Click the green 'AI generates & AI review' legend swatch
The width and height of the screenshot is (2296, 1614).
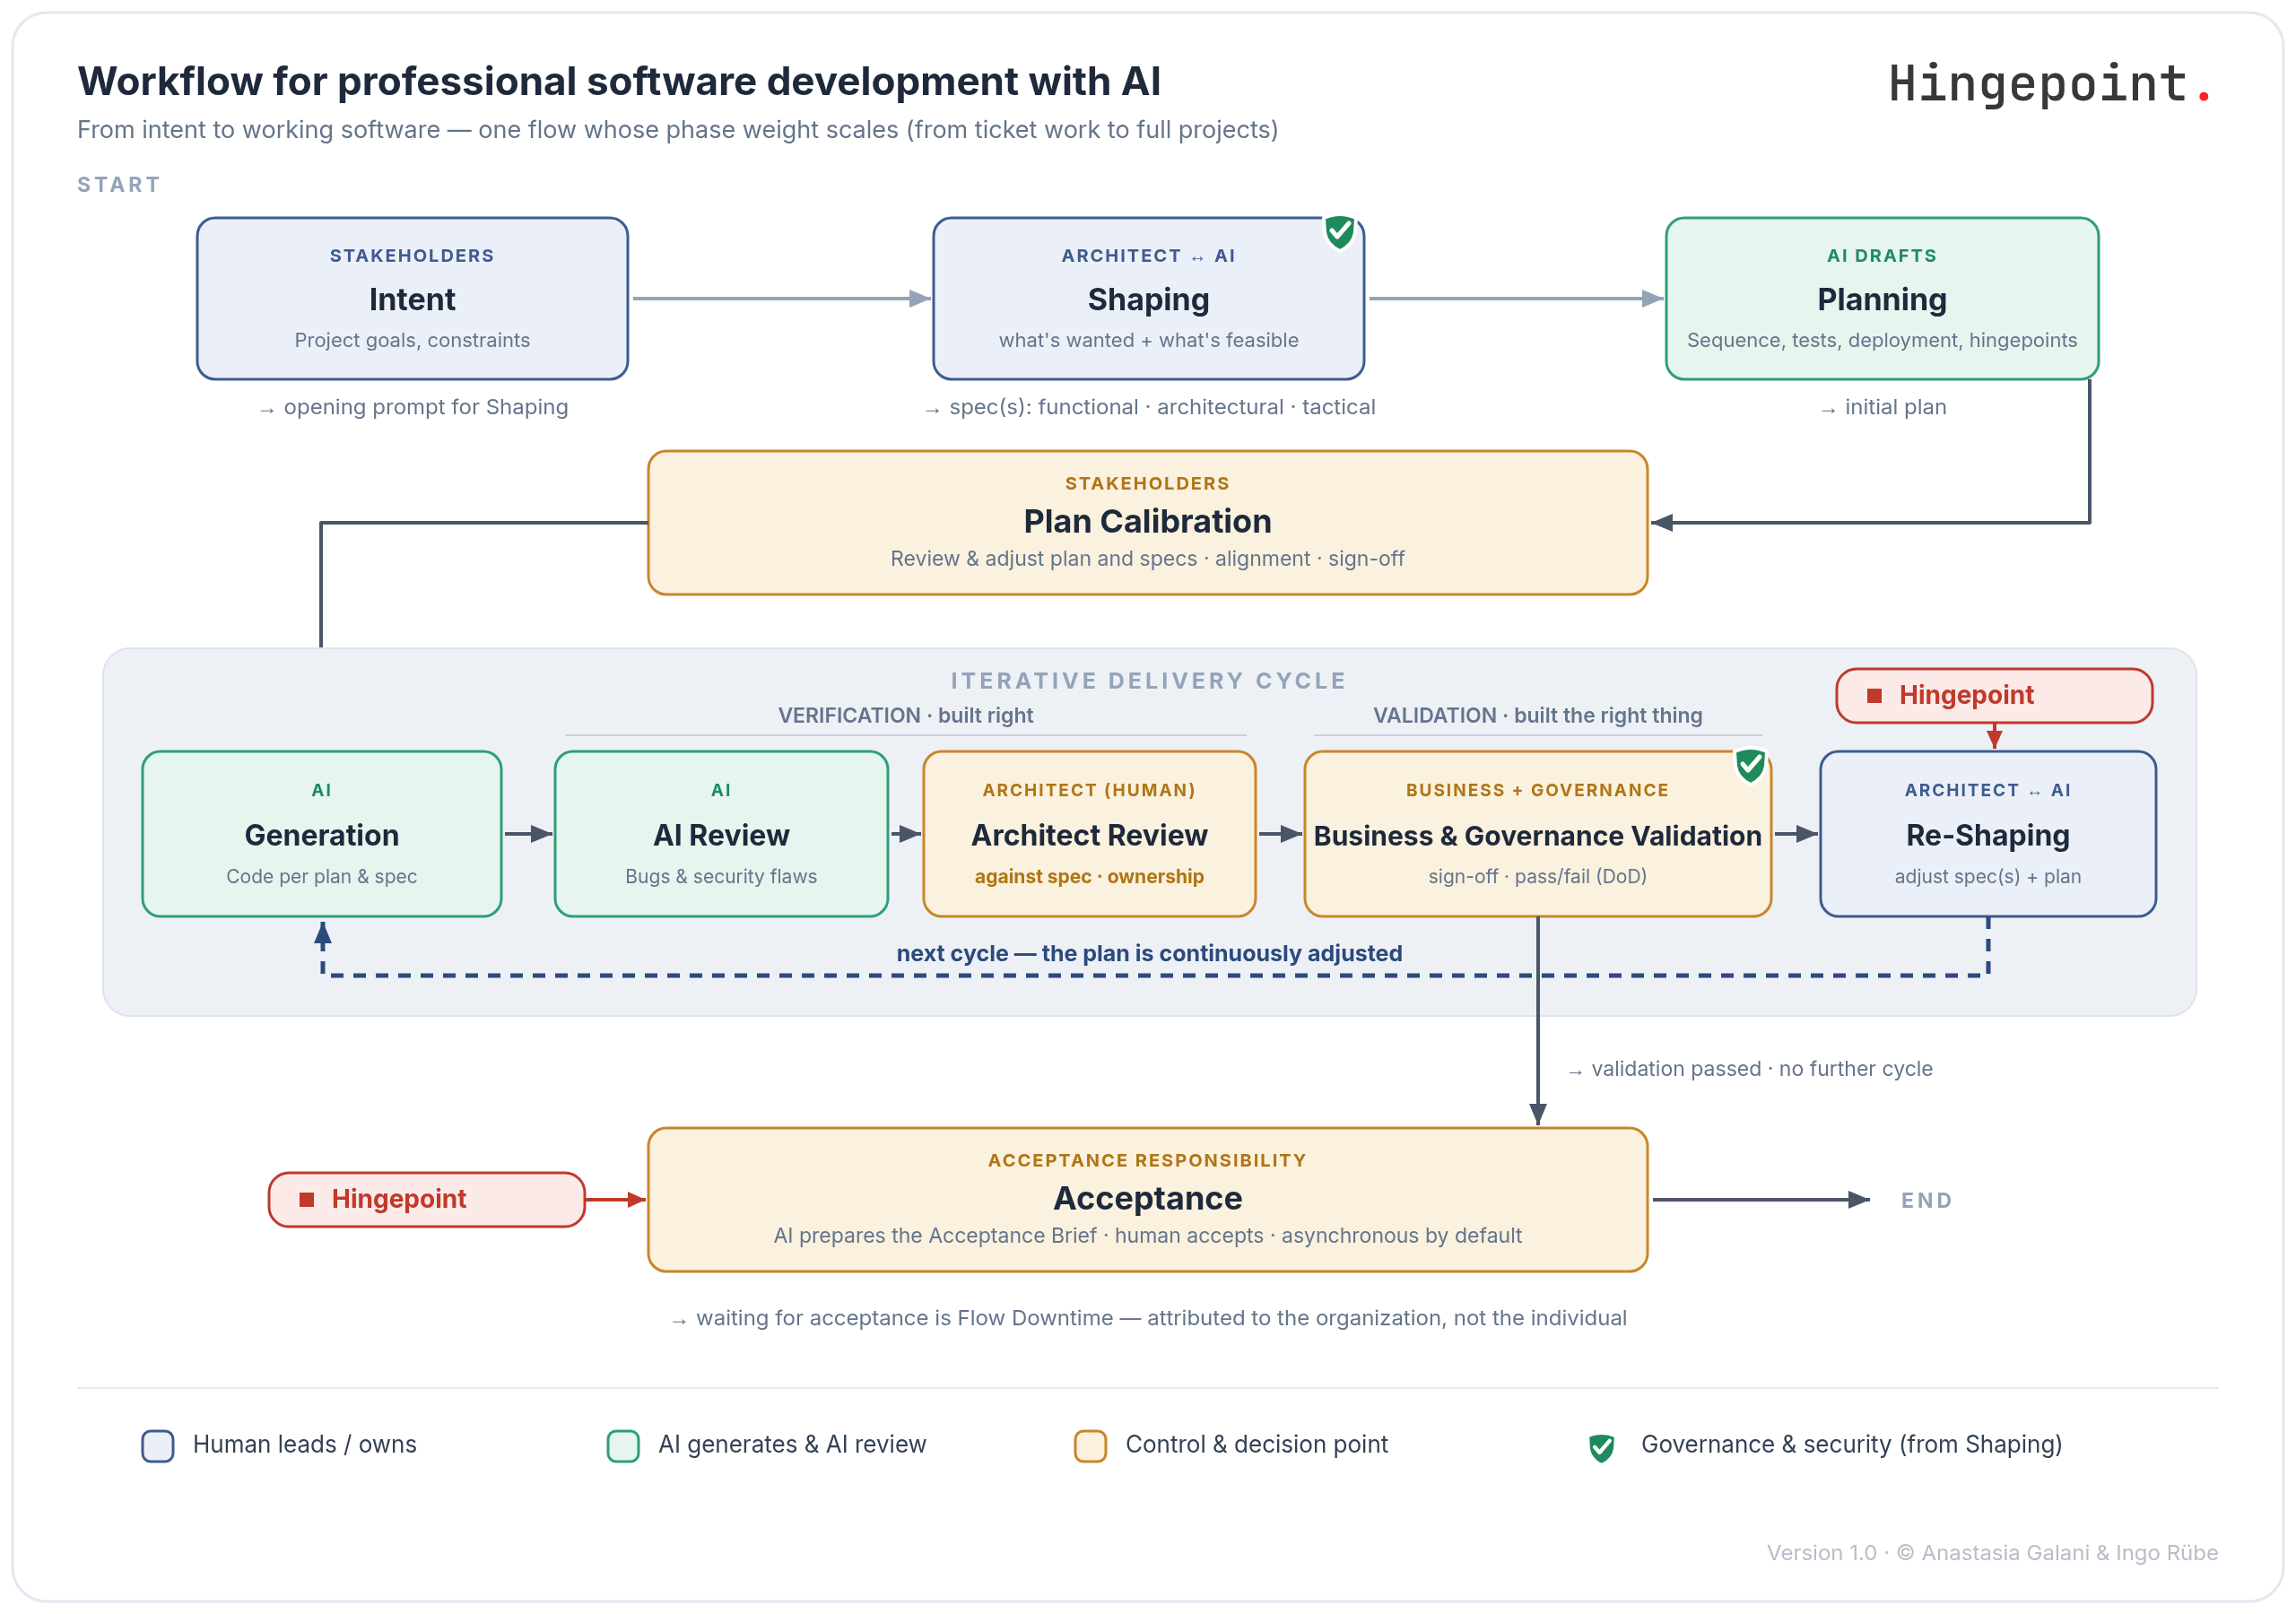(623, 1446)
